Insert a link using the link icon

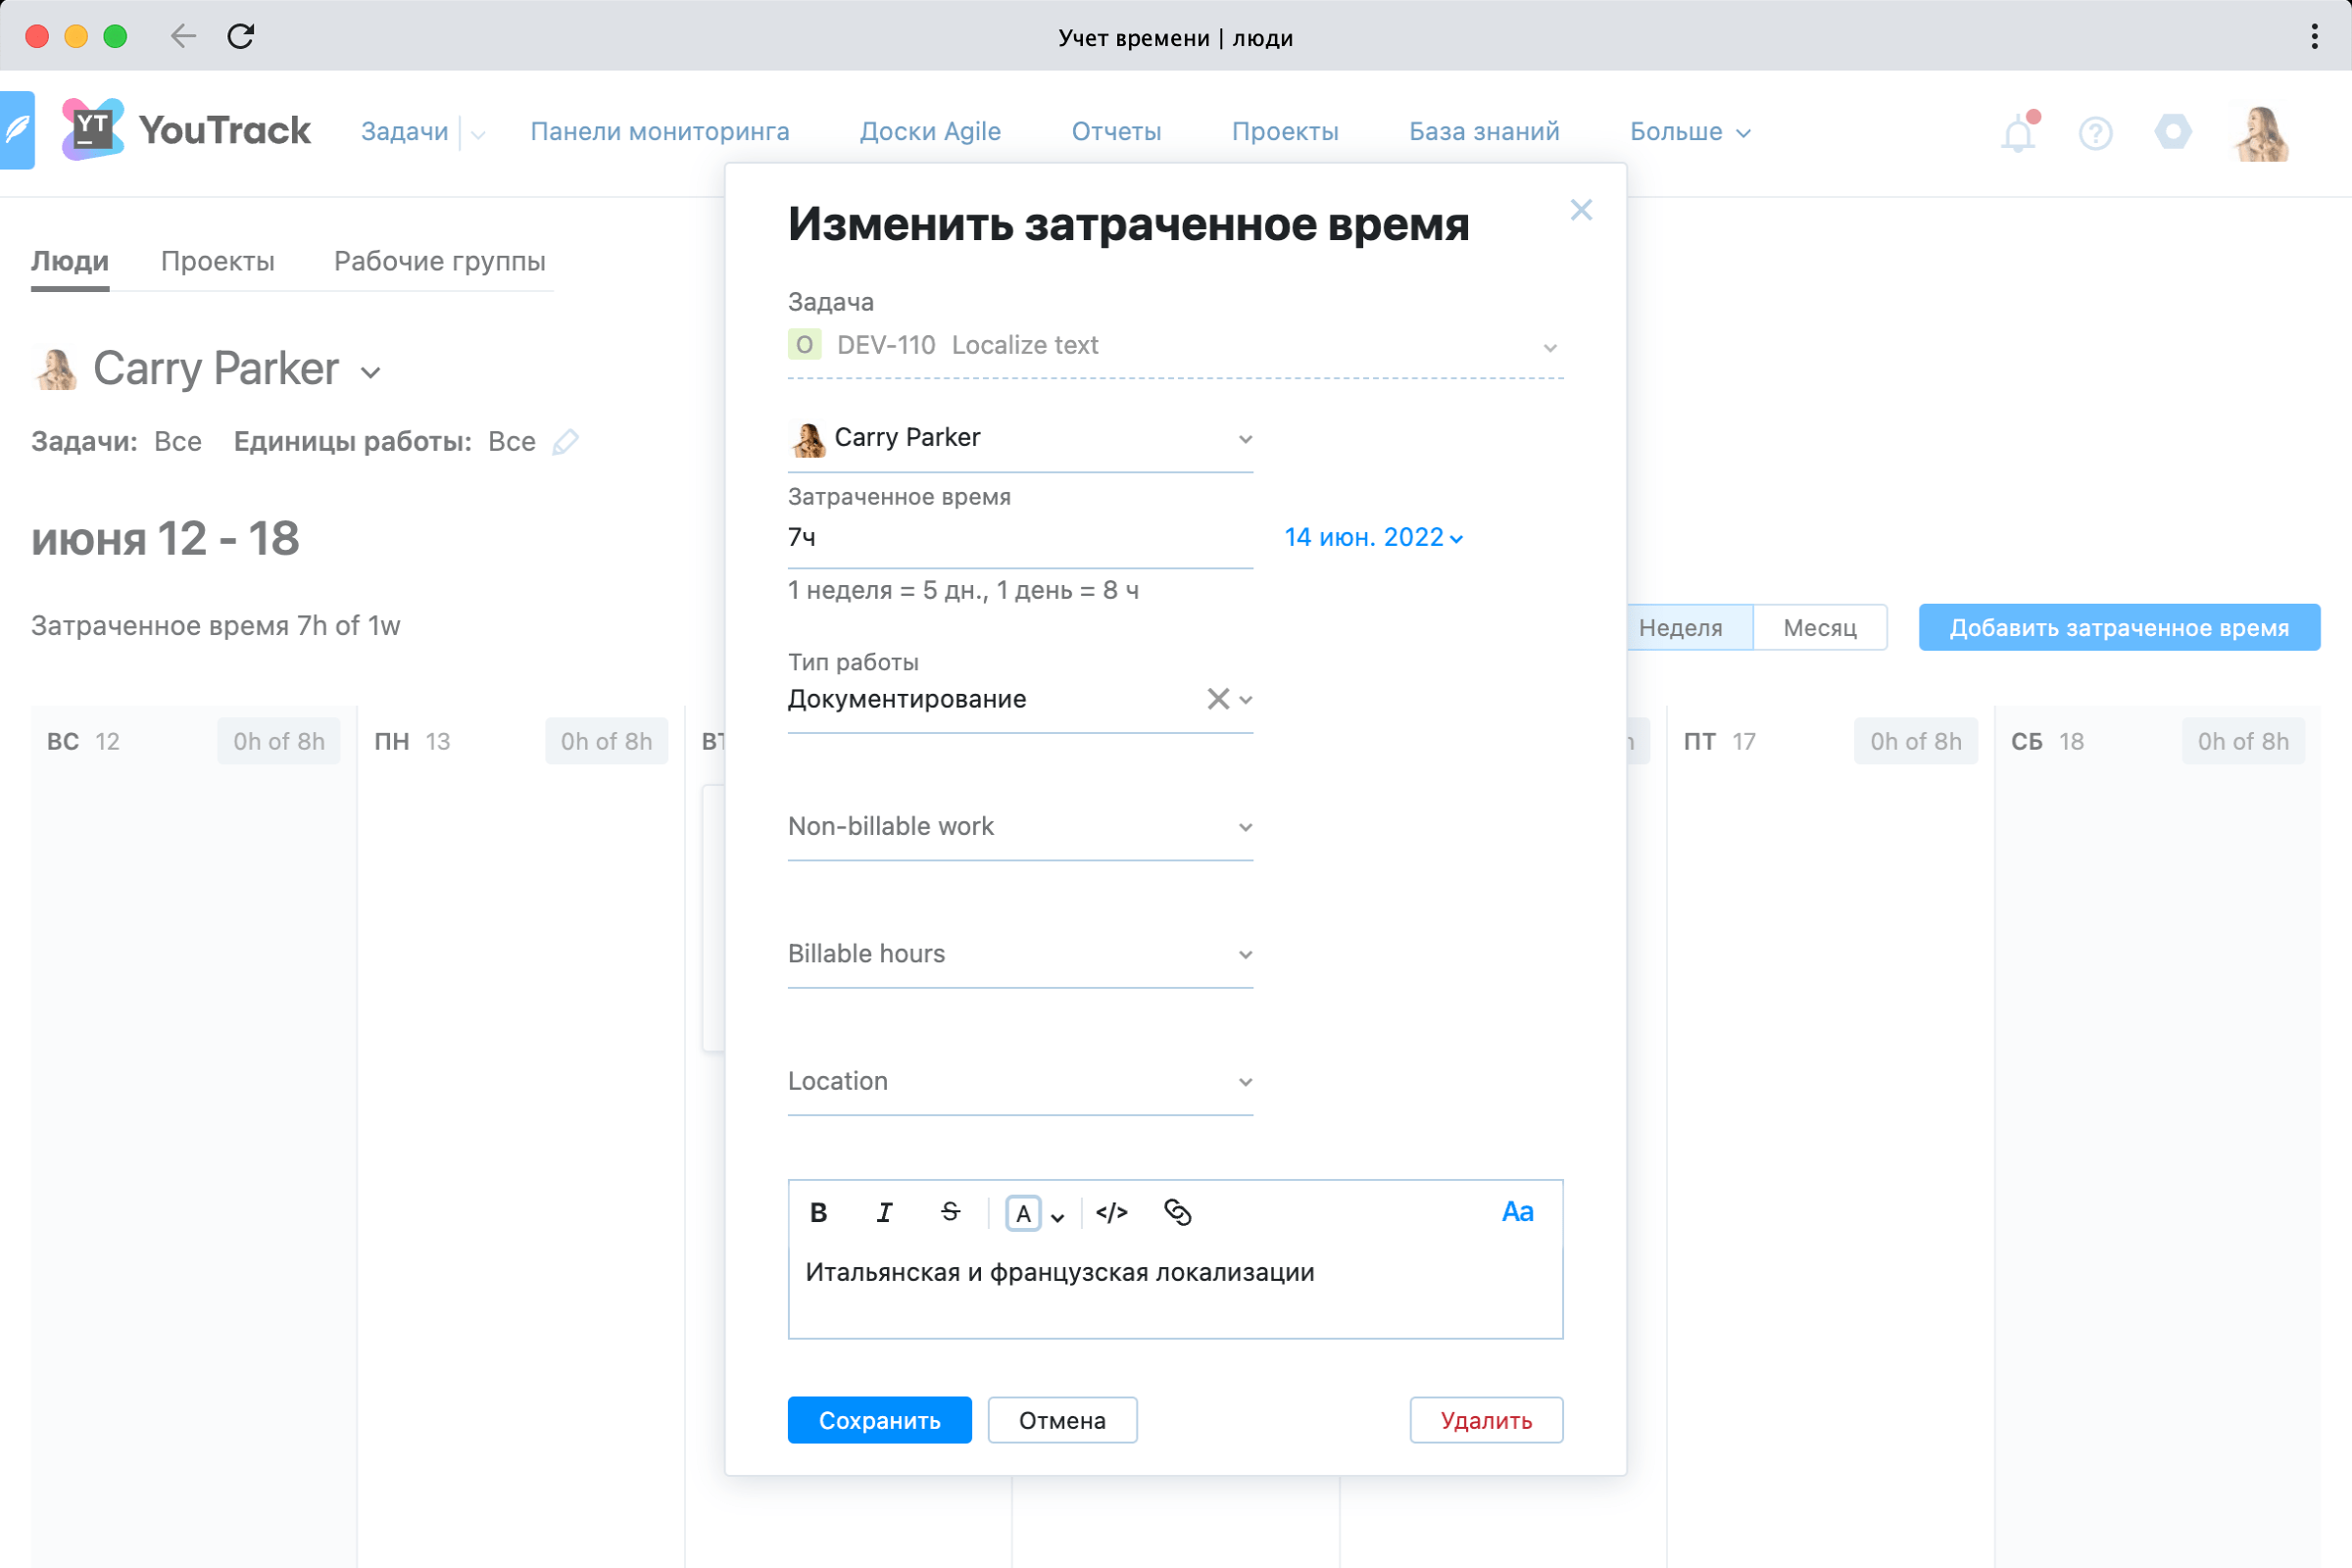click(1178, 1213)
